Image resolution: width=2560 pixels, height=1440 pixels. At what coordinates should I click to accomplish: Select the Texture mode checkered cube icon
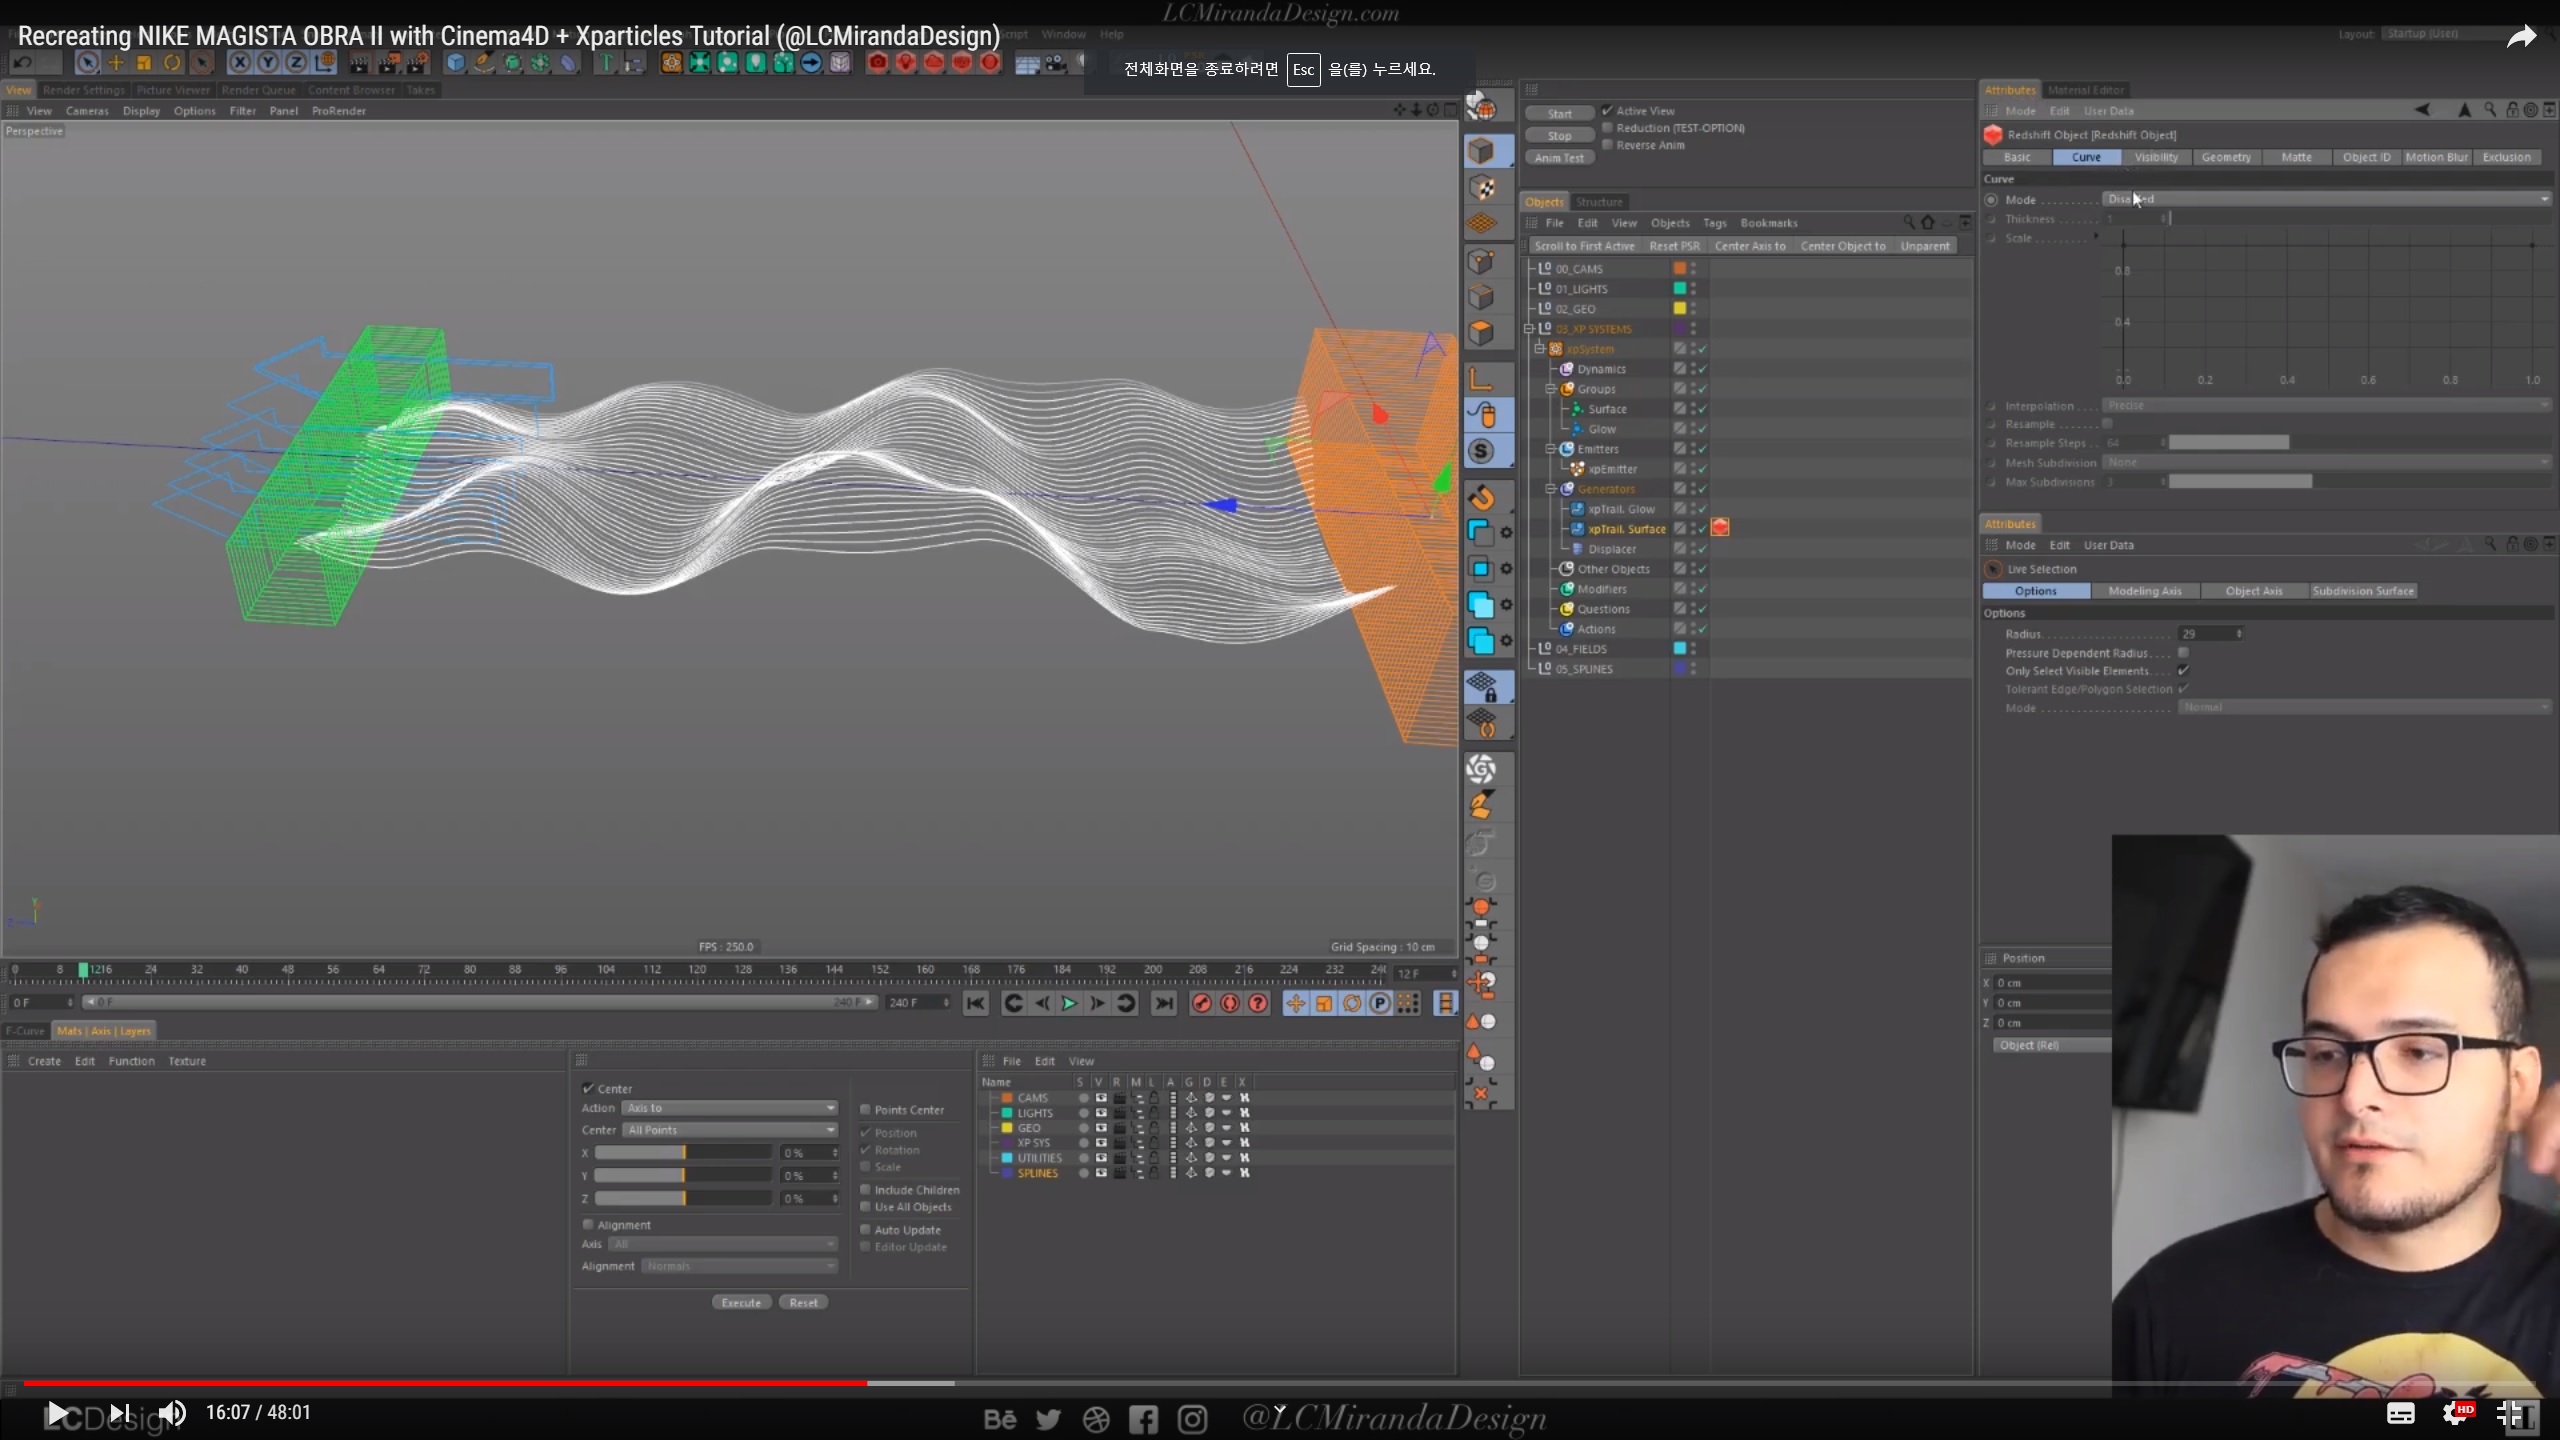click(1482, 188)
